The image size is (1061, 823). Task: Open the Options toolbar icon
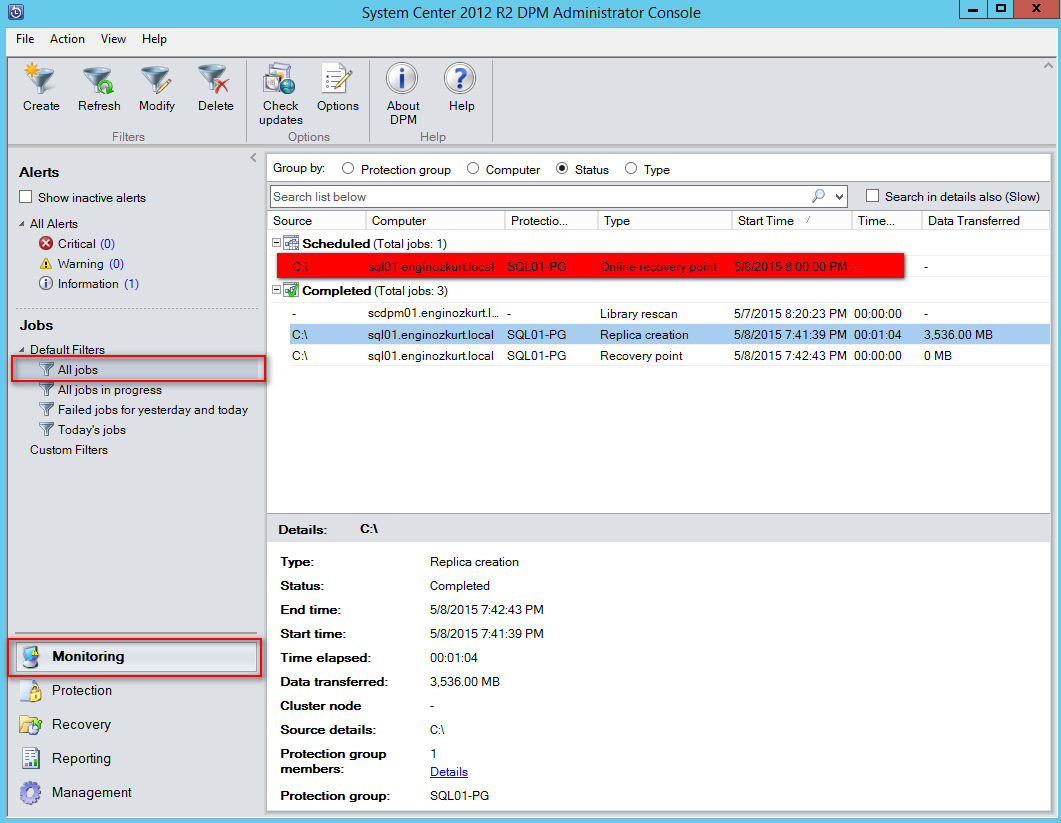point(337,79)
